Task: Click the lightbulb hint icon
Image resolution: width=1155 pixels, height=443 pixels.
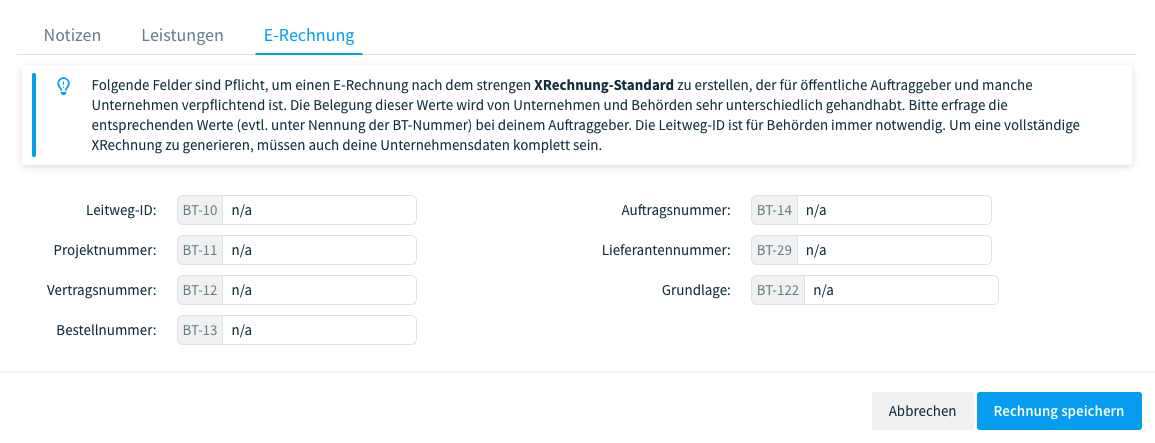Action: [x=63, y=86]
